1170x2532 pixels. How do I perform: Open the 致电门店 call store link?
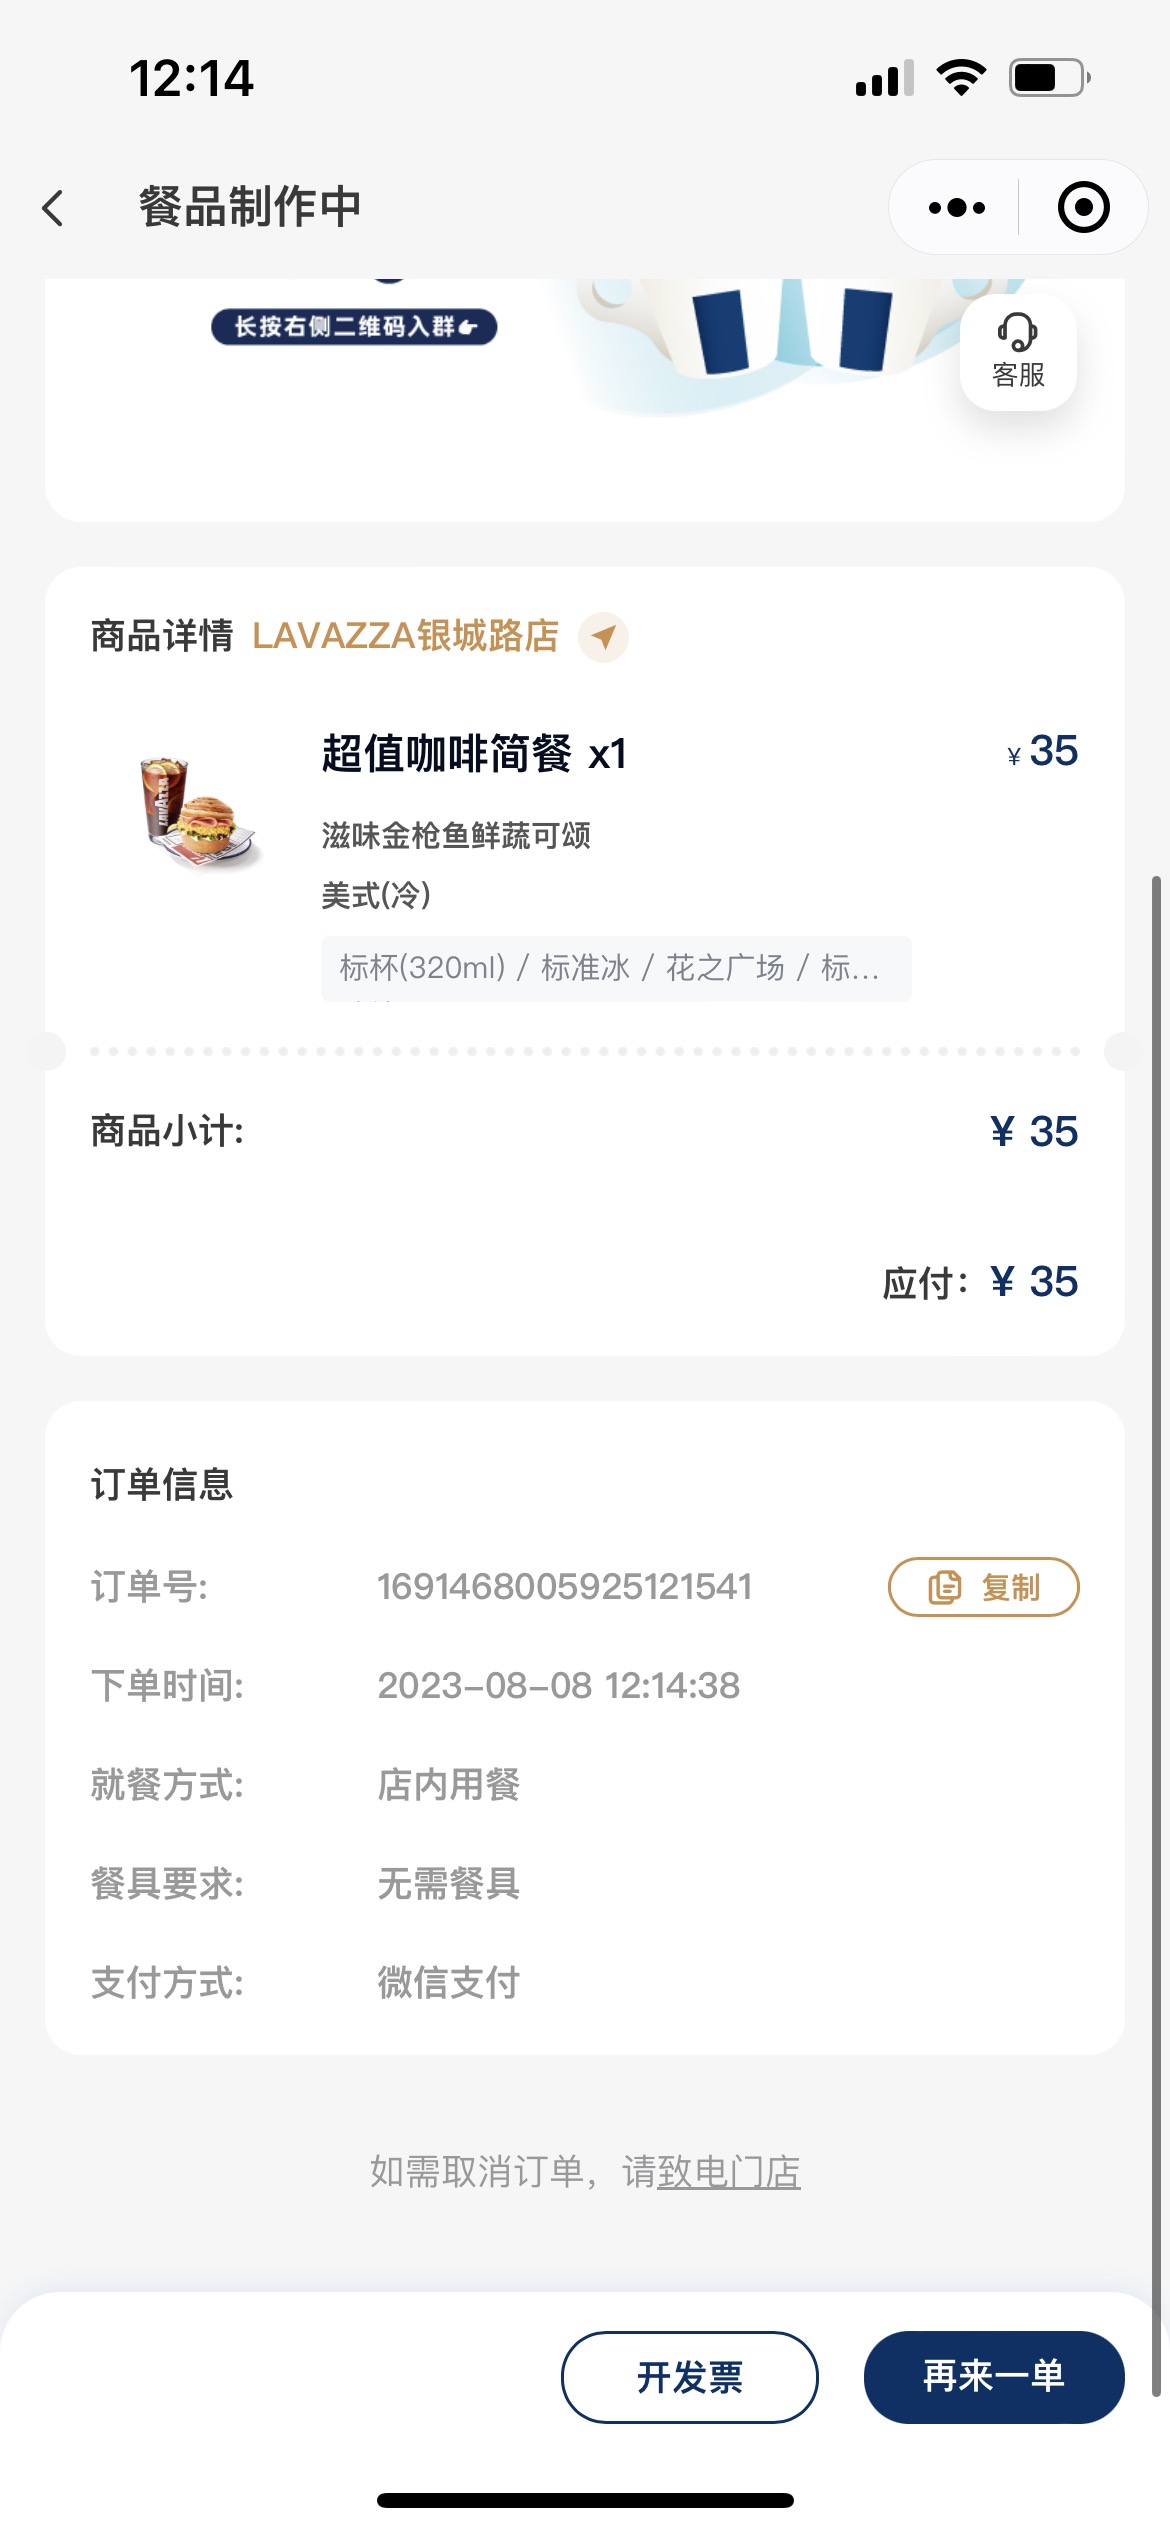(729, 2172)
